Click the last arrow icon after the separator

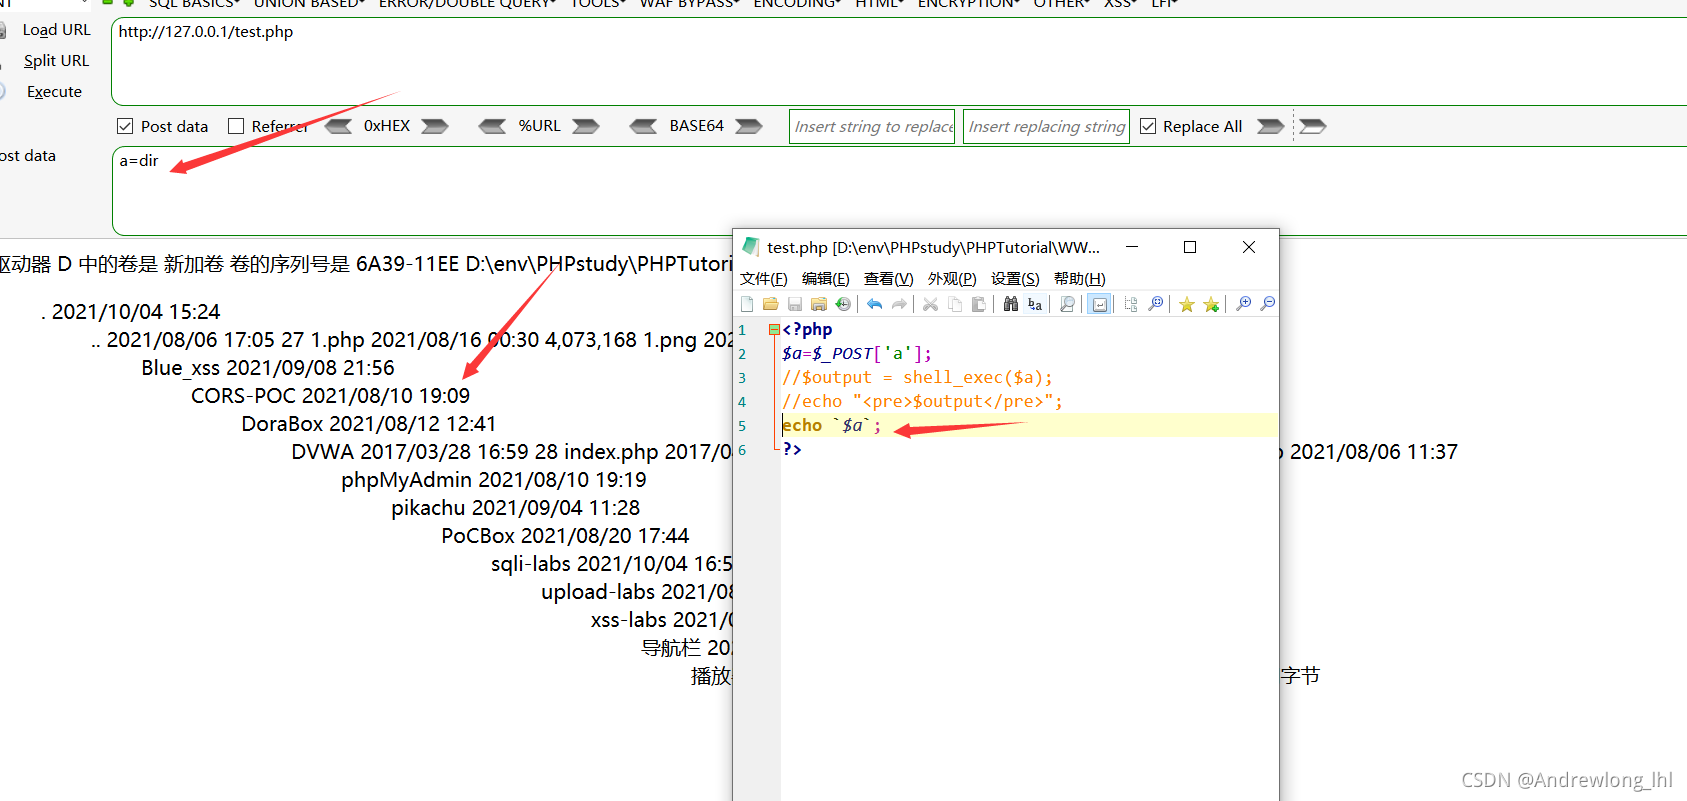tap(1313, 126)
